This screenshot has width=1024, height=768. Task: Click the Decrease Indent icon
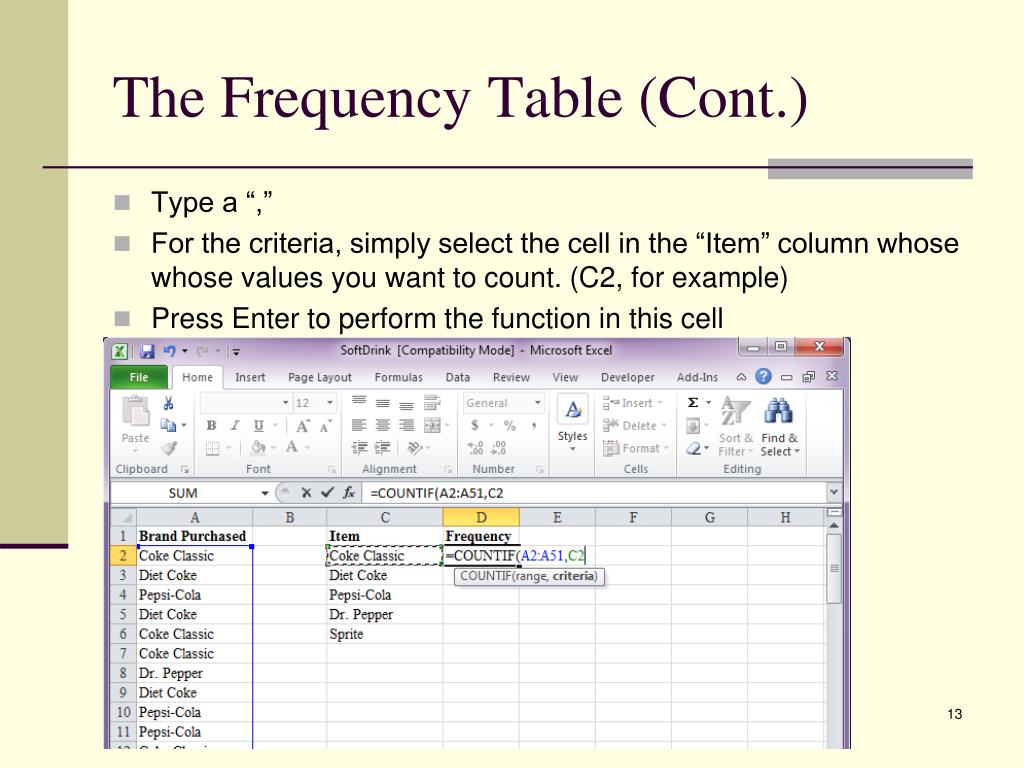(359, 447)
